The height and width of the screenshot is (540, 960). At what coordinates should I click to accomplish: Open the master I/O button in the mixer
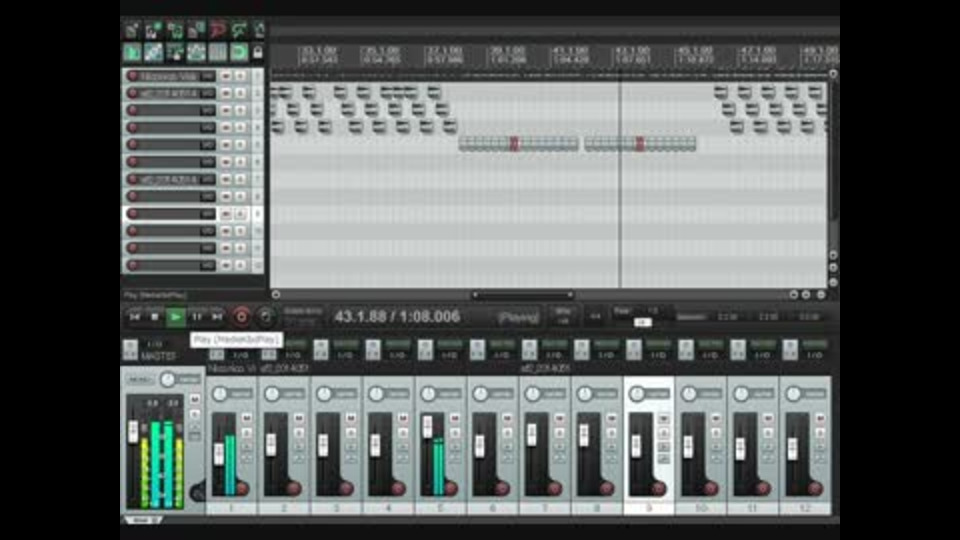(155, 345)
